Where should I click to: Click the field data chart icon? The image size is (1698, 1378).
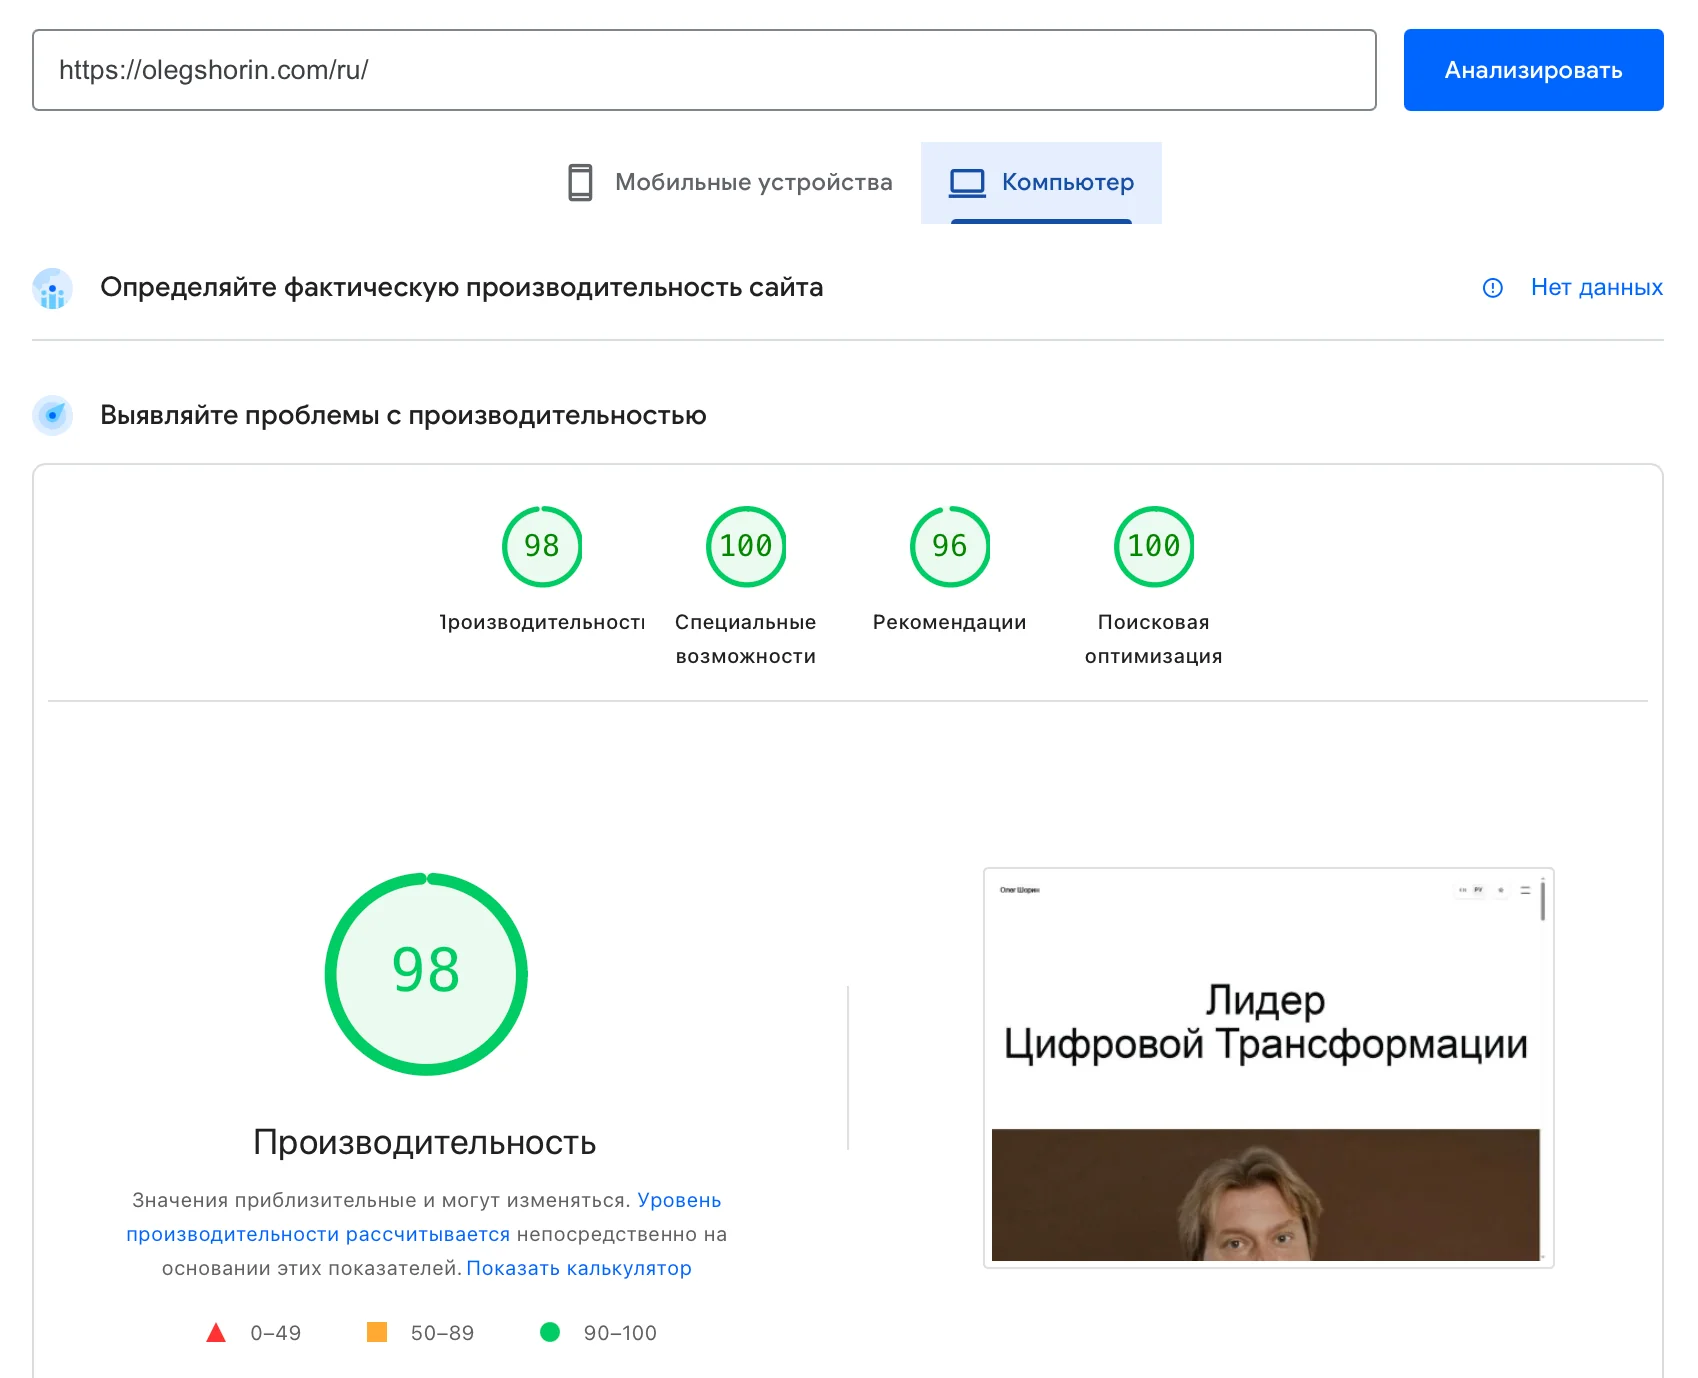point(52,289)
